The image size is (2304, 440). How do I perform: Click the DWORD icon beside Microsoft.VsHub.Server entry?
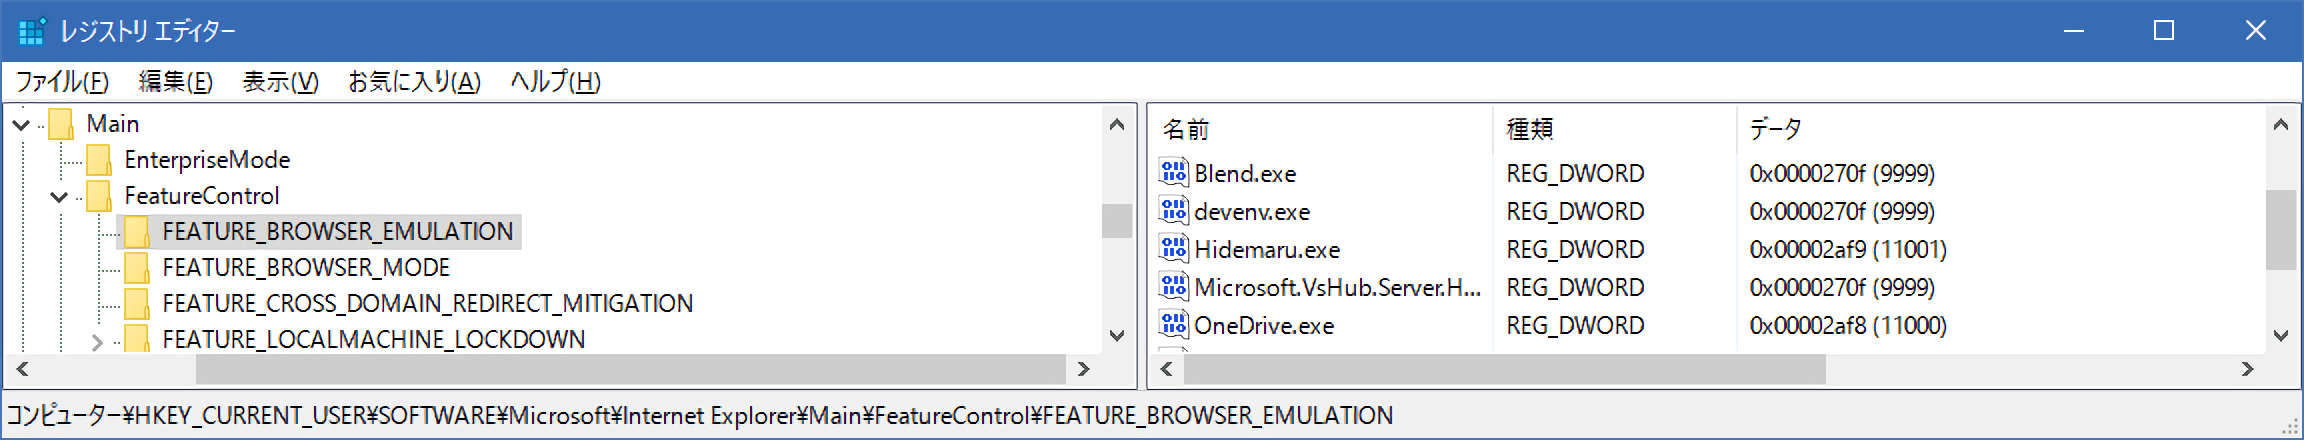1173,287
